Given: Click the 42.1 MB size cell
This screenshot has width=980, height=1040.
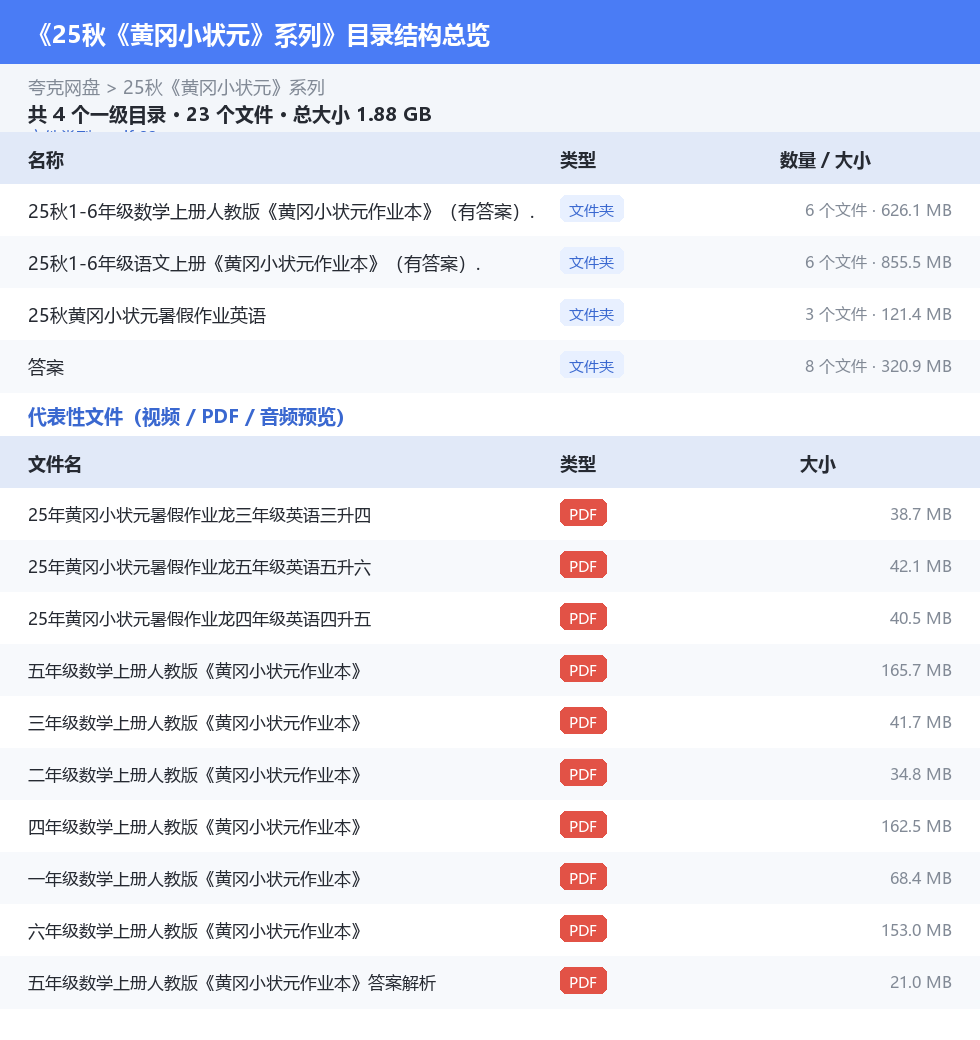Looking at the screenshot, I should [920, 566].
